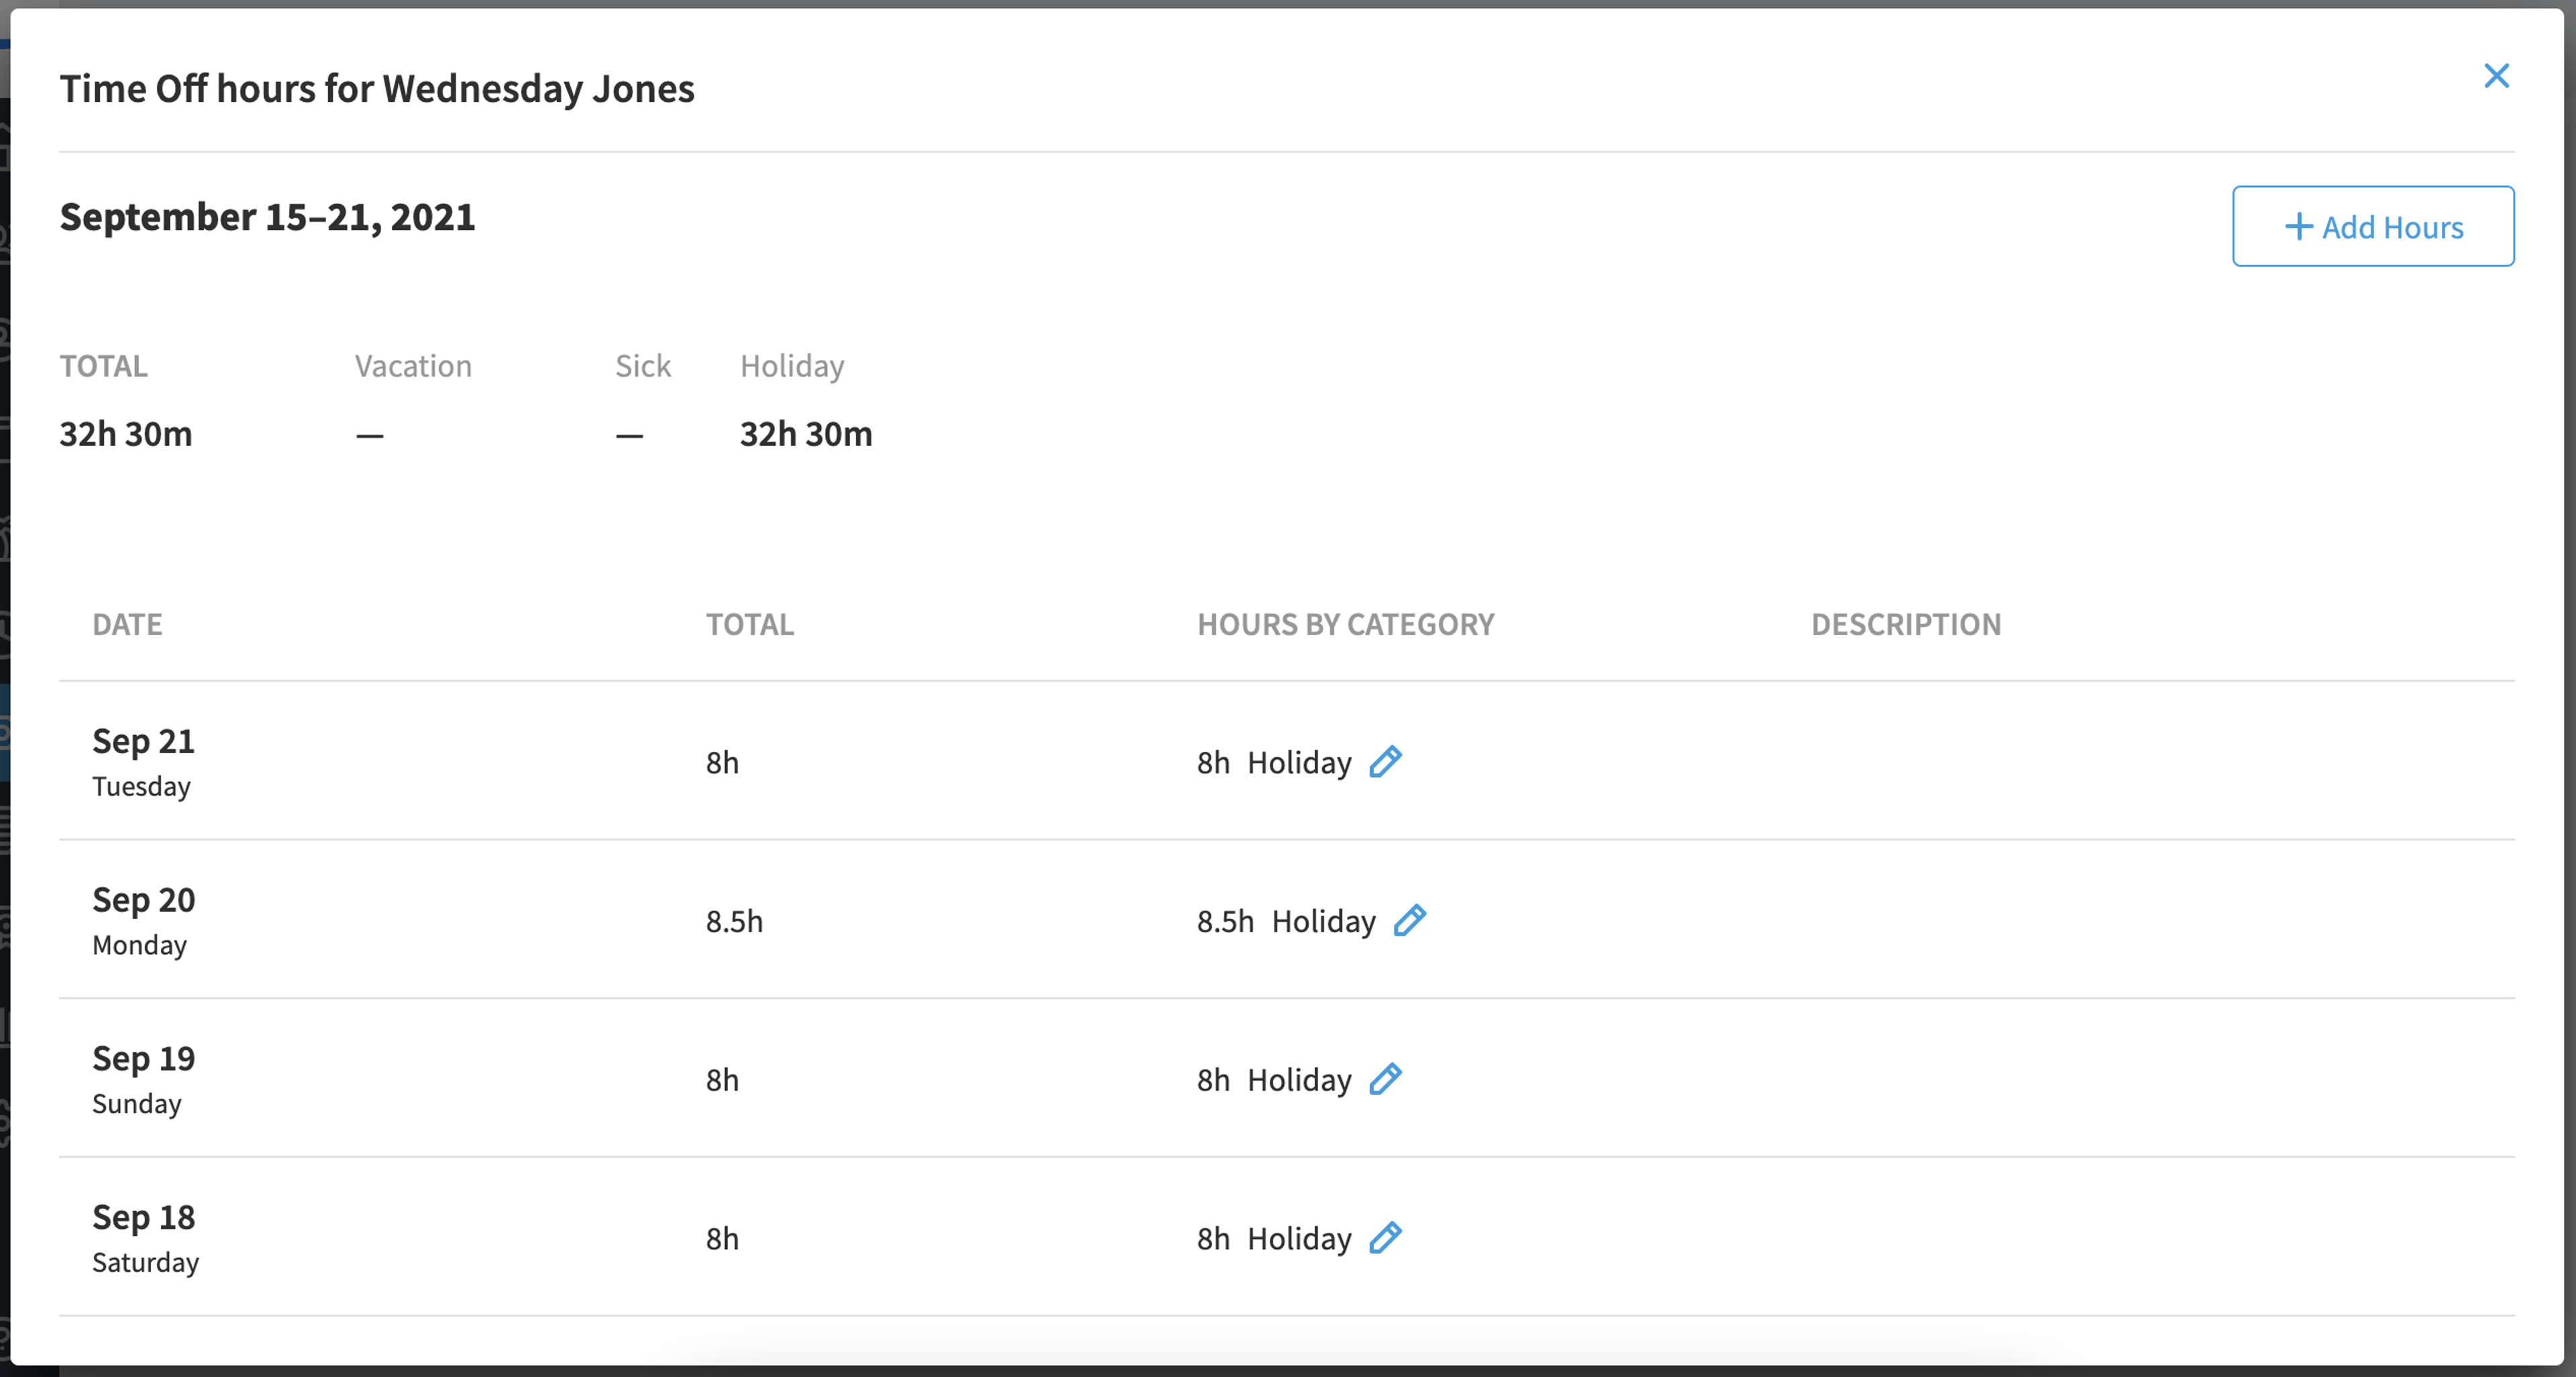Click the table TOTAL column header
Screen dimensions: 2576x1377
(750, 625)
